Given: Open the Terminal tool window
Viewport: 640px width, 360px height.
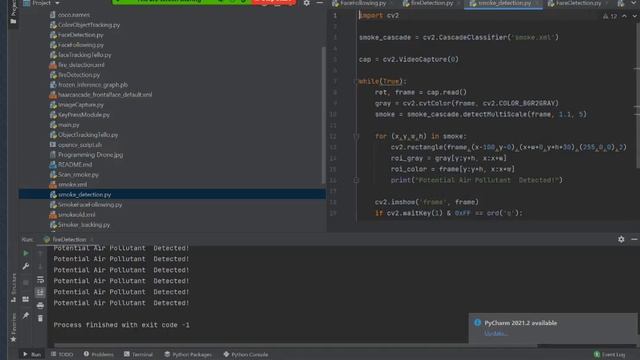Looking at the screenshot, I should click(138, 354).
